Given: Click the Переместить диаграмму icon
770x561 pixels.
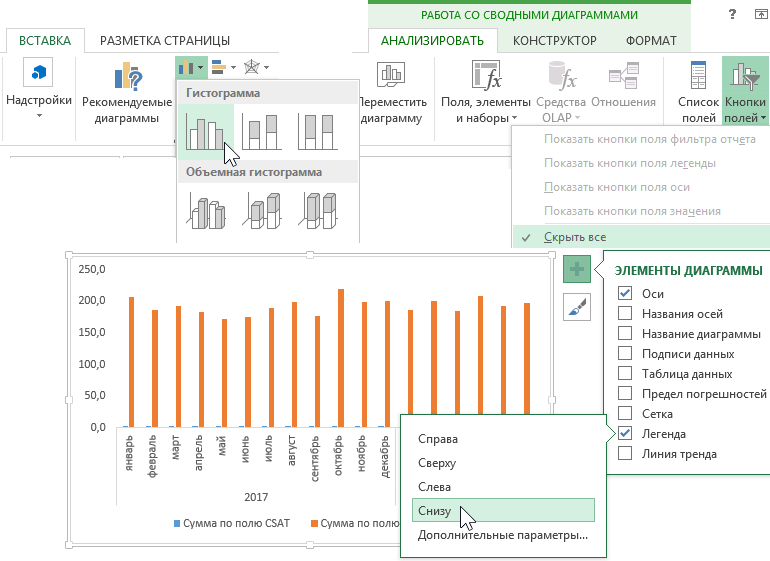Looking at the screenshot, I should tap(390, 78).
